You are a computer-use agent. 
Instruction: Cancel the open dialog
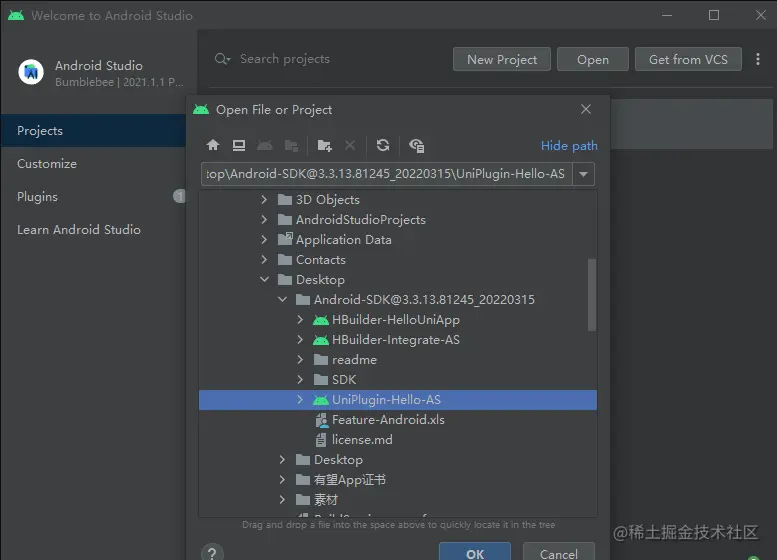tap(558, 552)
